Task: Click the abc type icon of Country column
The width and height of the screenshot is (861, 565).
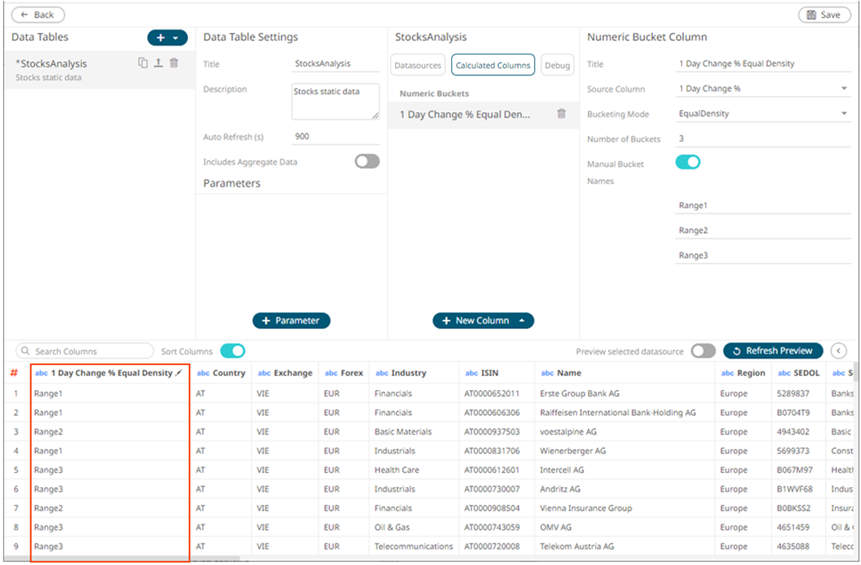Action: point(203,373)
